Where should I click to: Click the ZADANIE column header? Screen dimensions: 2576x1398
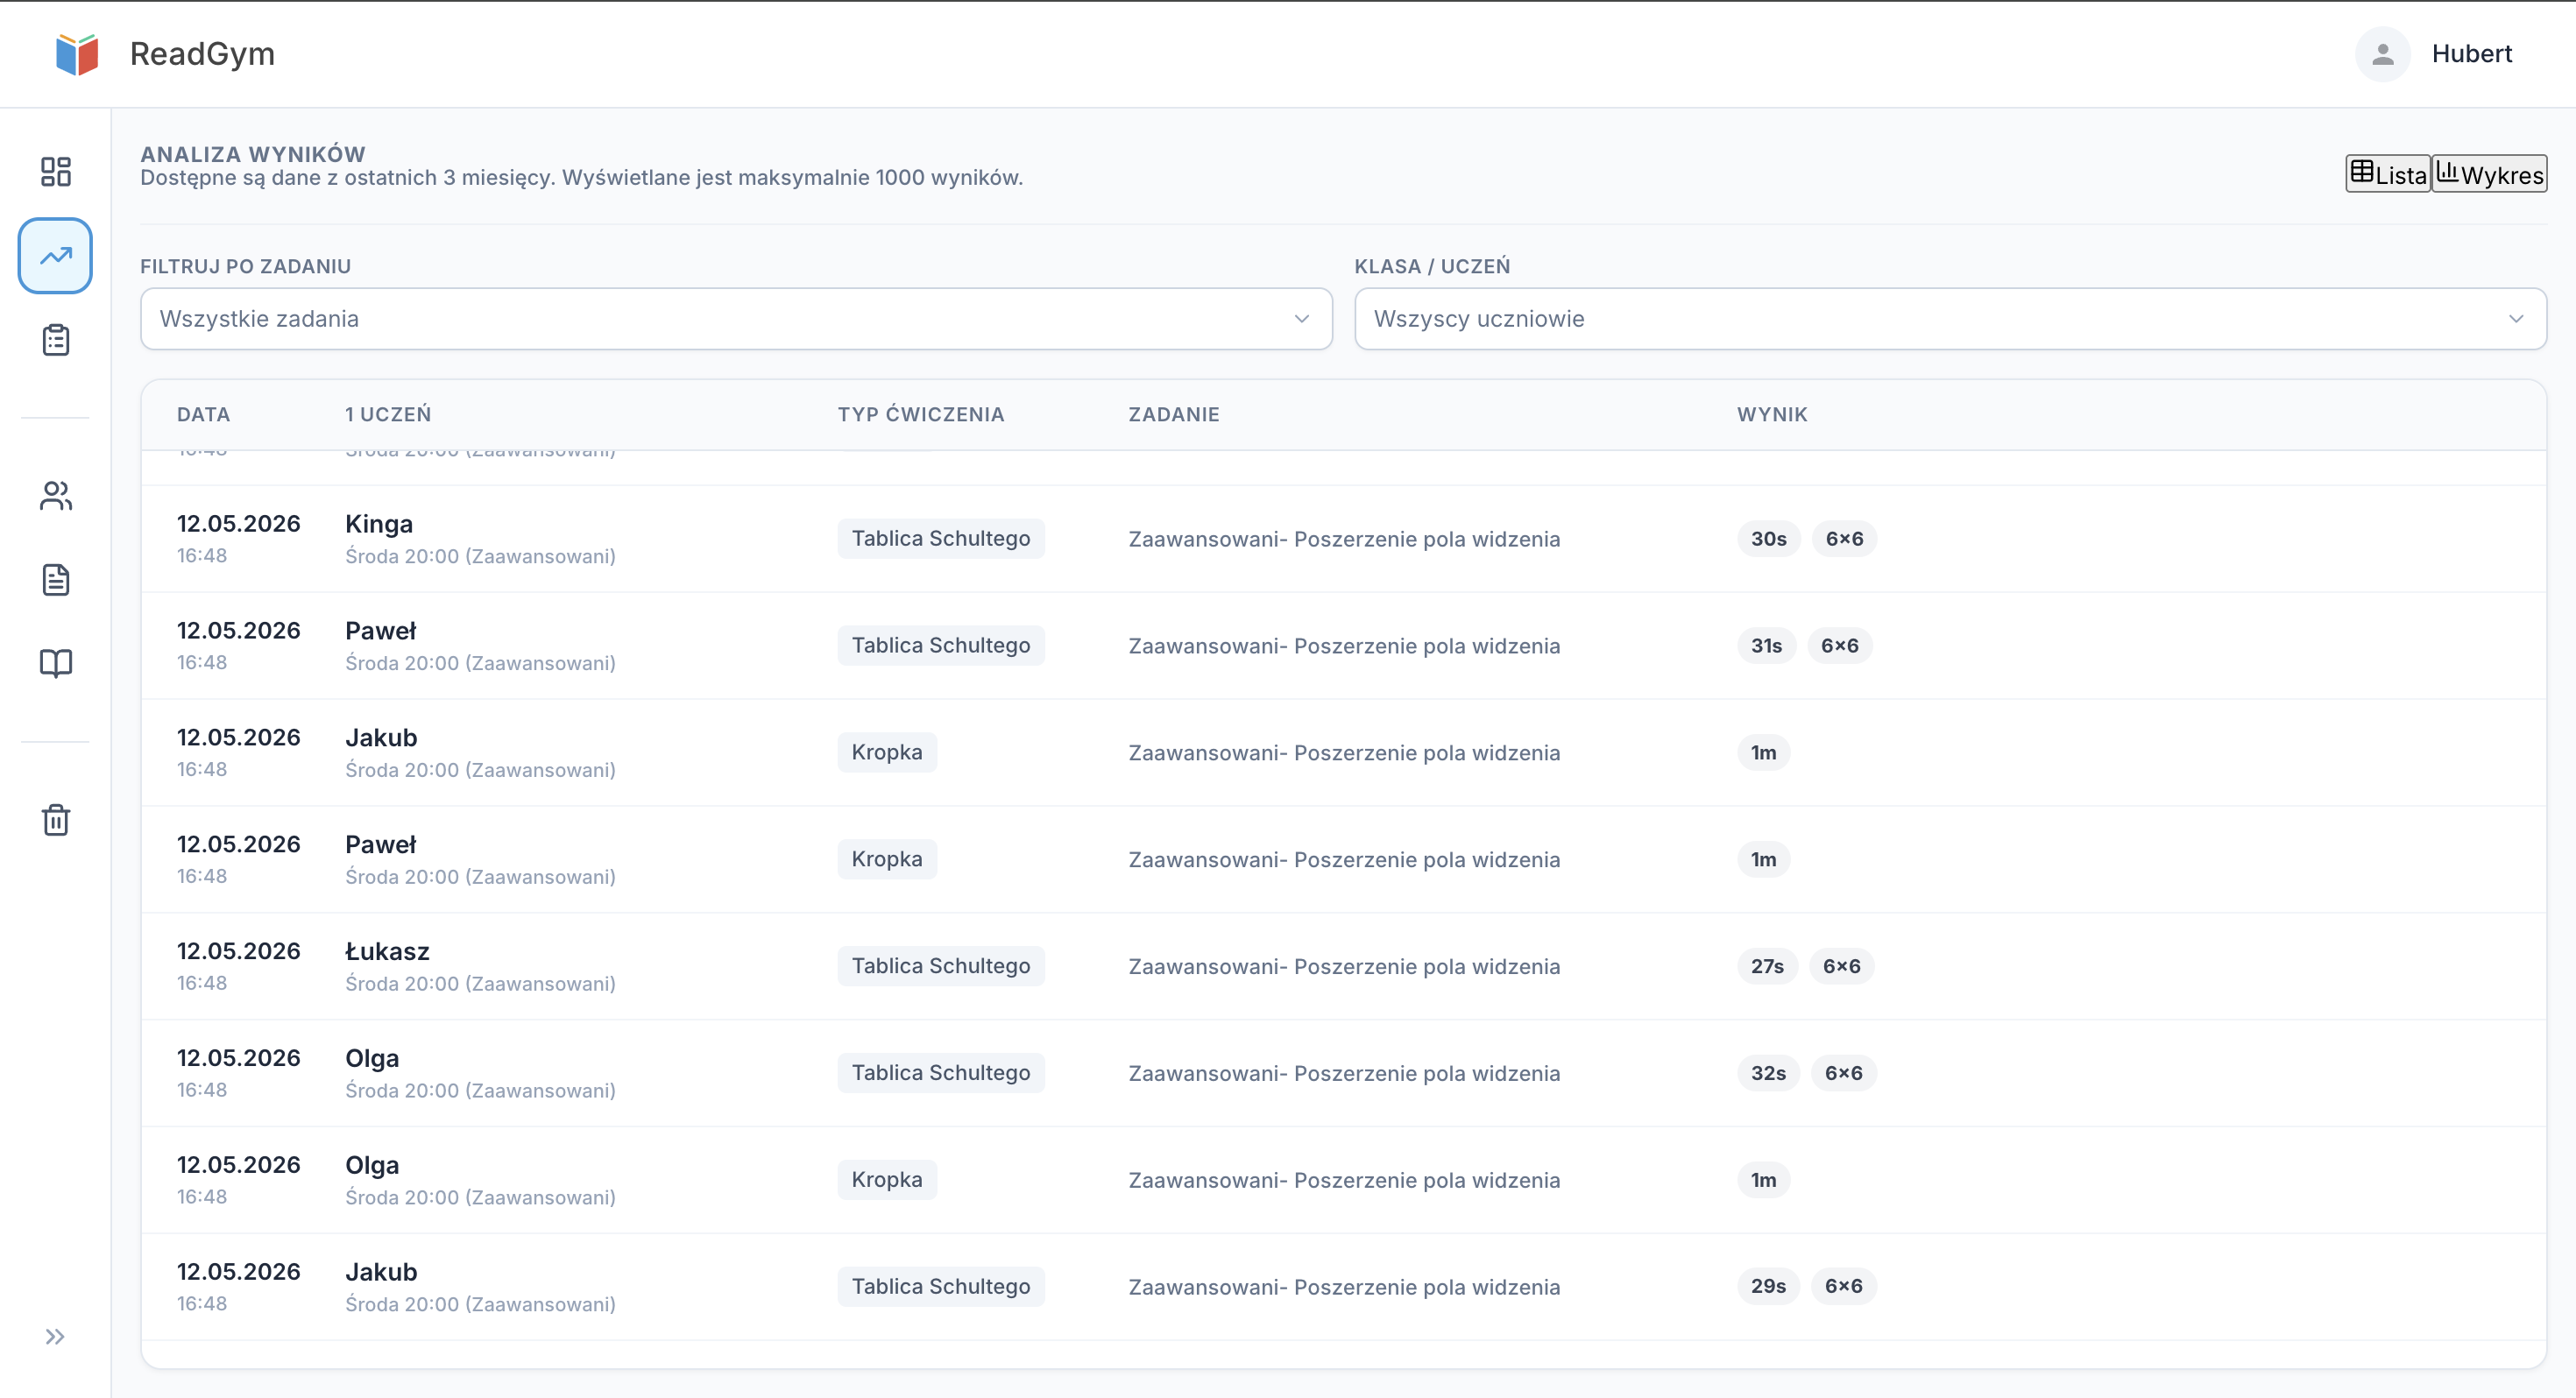[1174, 414]
